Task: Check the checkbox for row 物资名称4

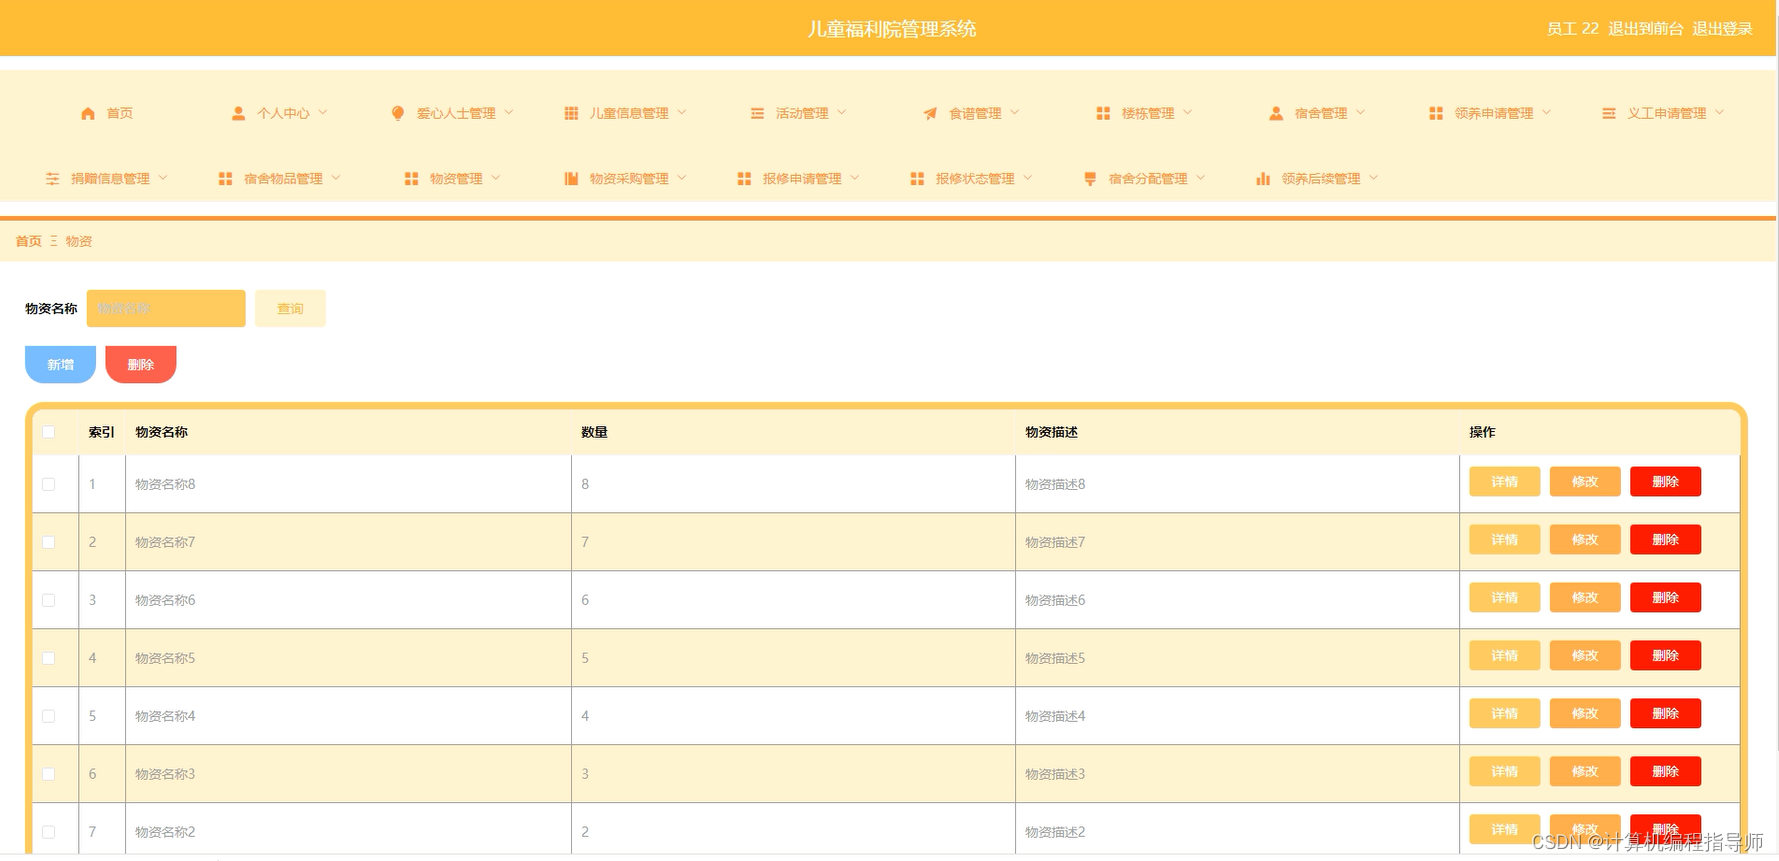Action: (x=48, y=716)
